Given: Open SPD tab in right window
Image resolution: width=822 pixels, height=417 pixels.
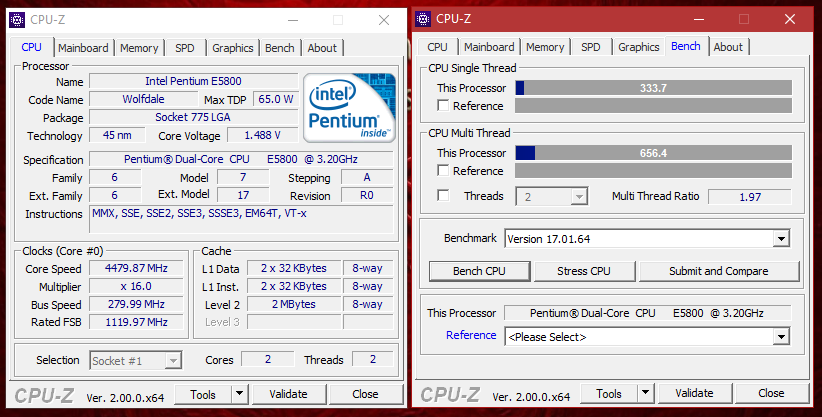Looking at the screenshot, I should pyautogui.click(x=590, y=47).
